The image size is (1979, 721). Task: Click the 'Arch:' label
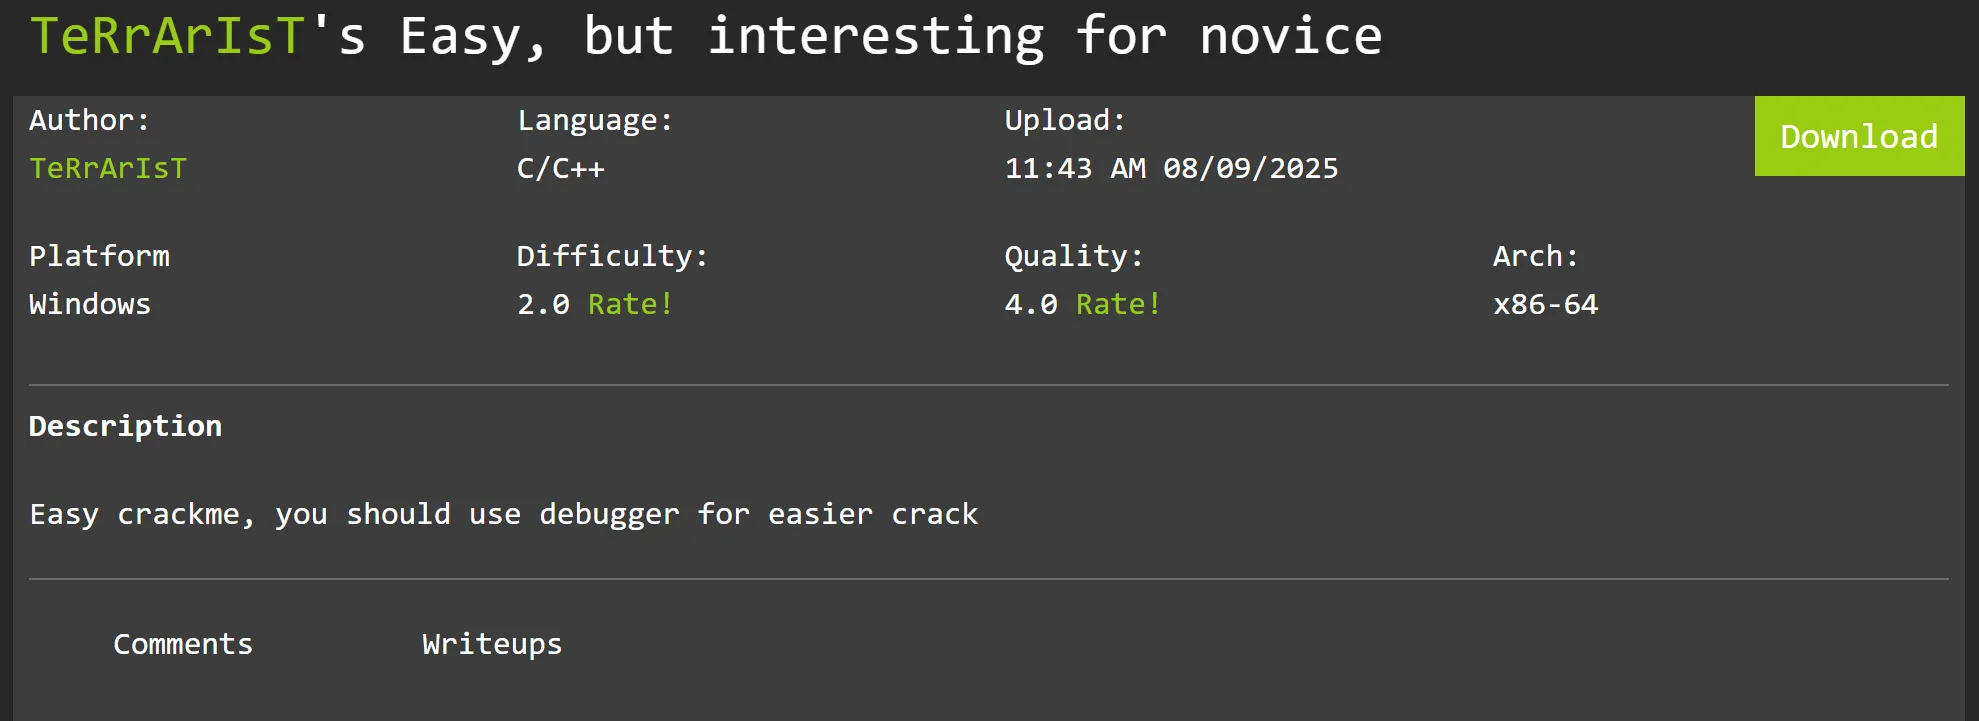pyautogui.click(x=1535, y=256)
